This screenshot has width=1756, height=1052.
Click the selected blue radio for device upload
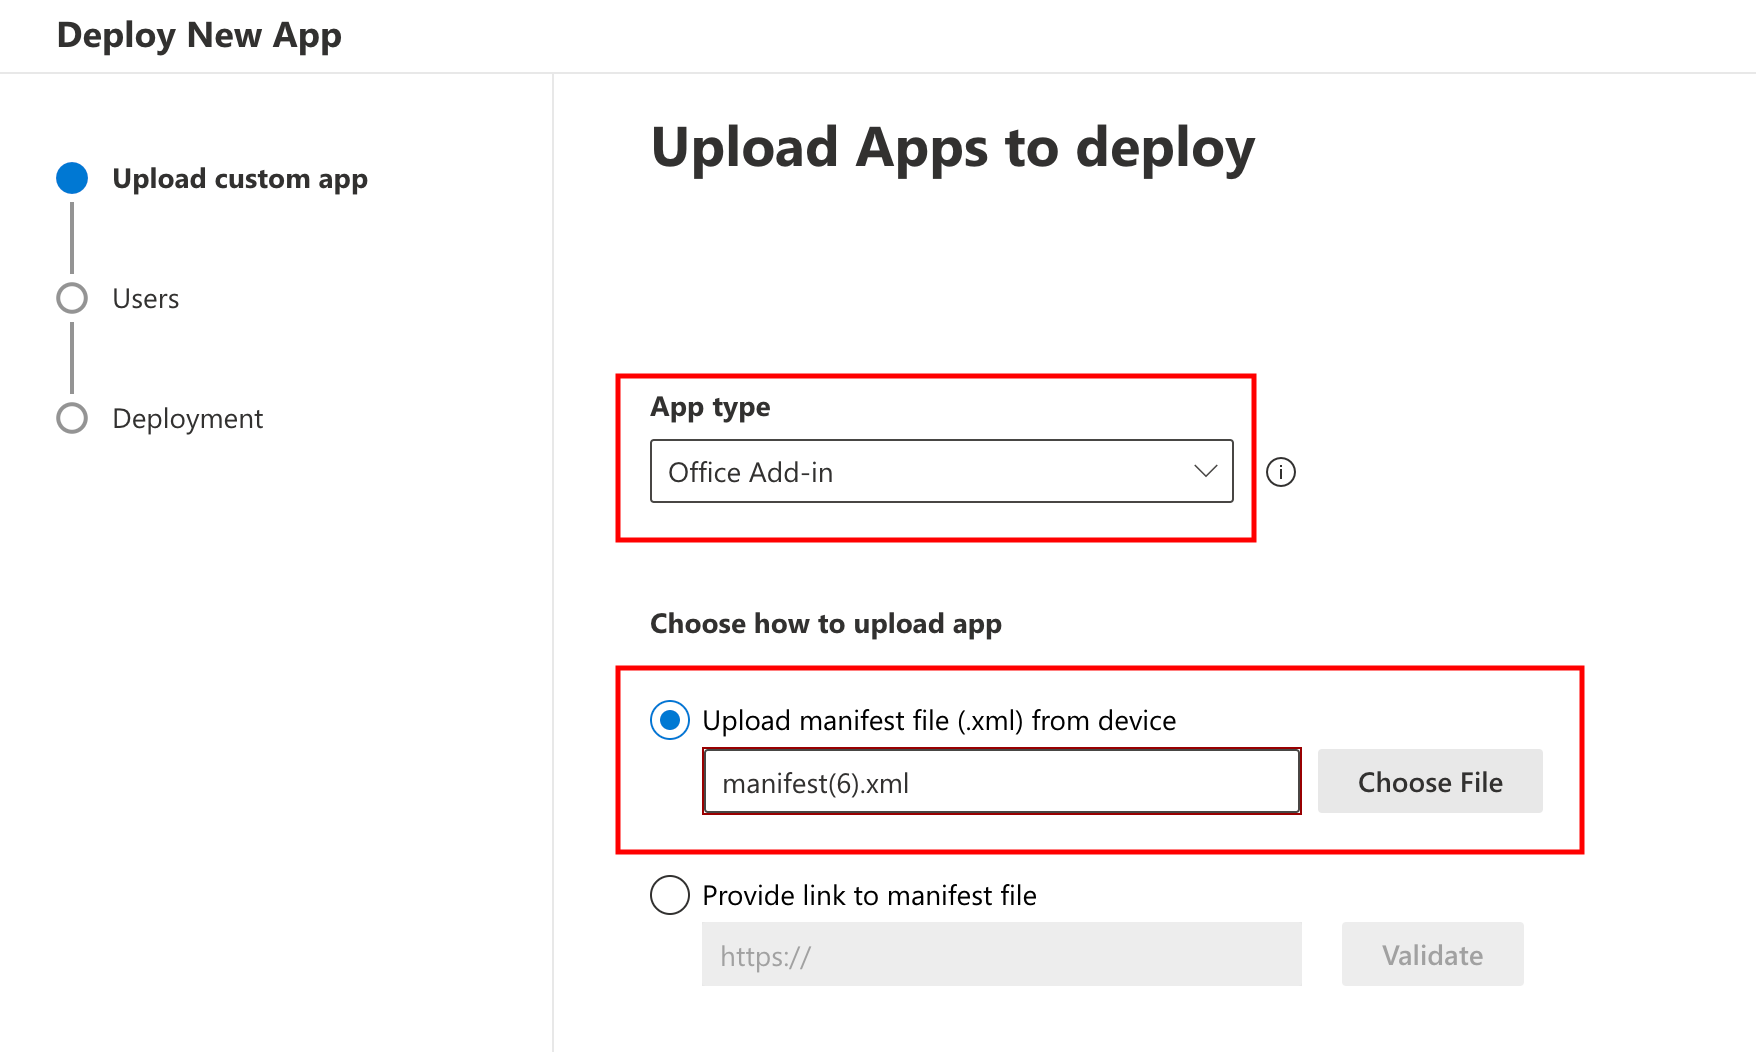pos(669,720)
